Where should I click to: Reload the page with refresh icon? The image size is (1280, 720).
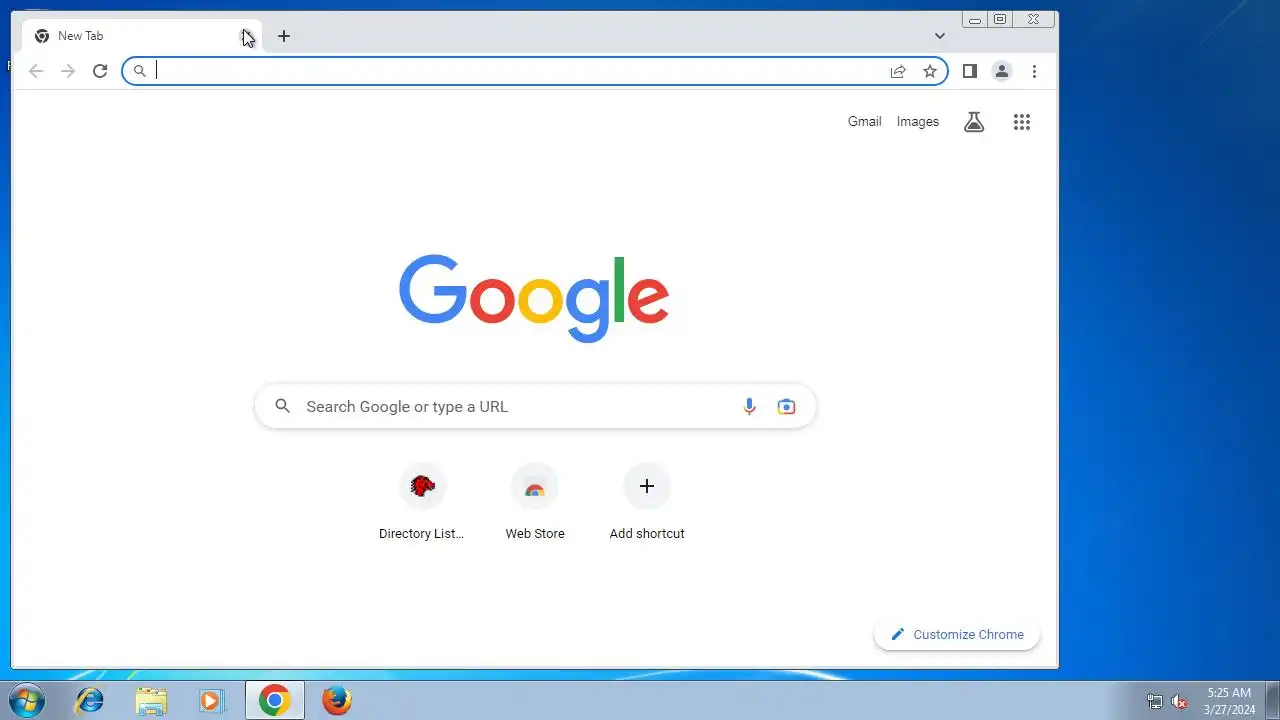(100, 71)
